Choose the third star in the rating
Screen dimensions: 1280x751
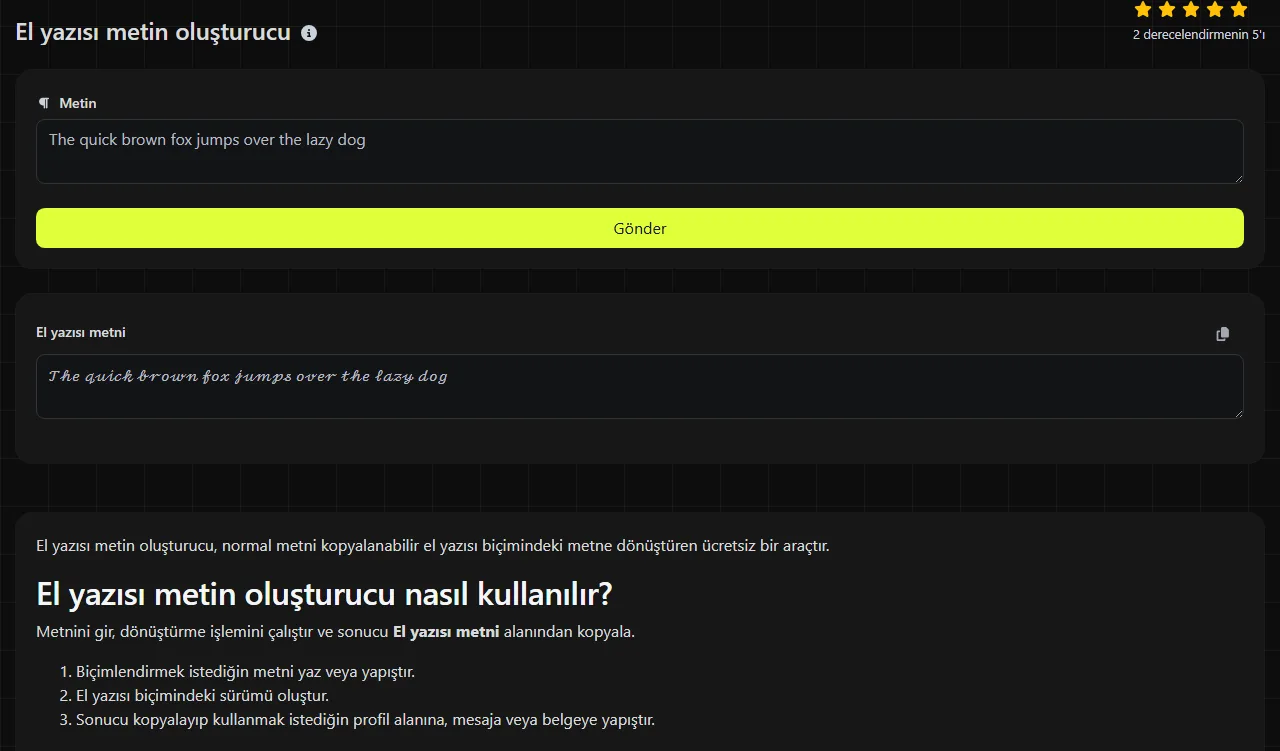pyautogui.click(x=1191, y=10)
